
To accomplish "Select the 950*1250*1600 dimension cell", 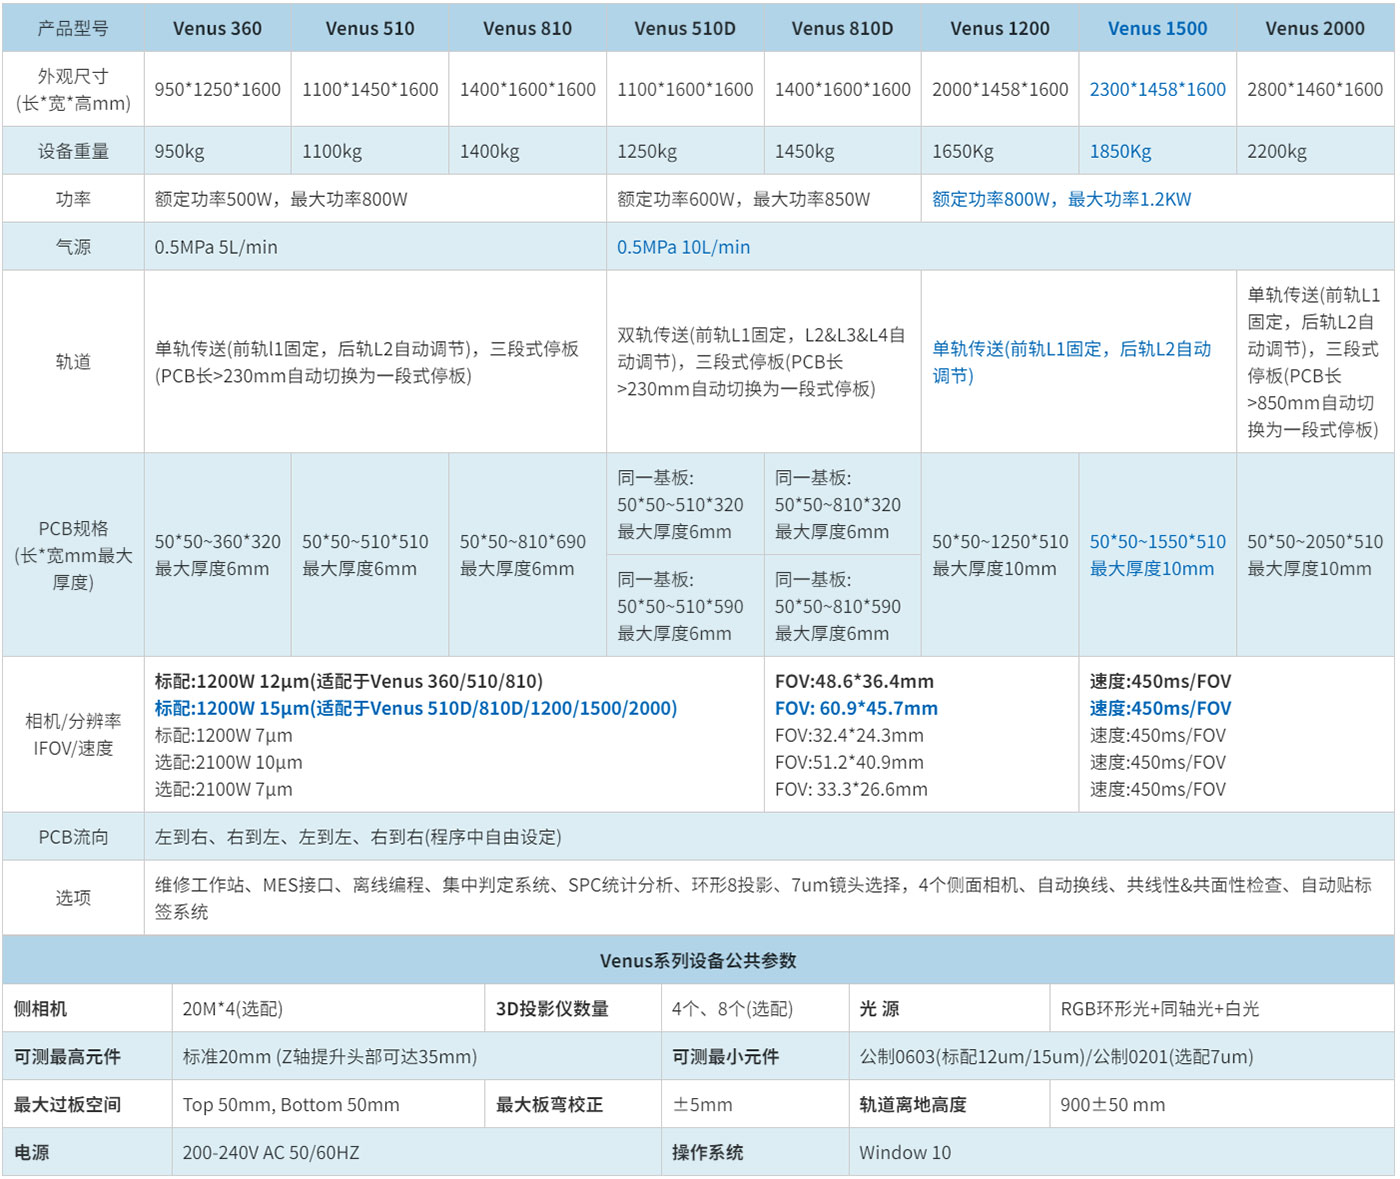I will 217,90.
